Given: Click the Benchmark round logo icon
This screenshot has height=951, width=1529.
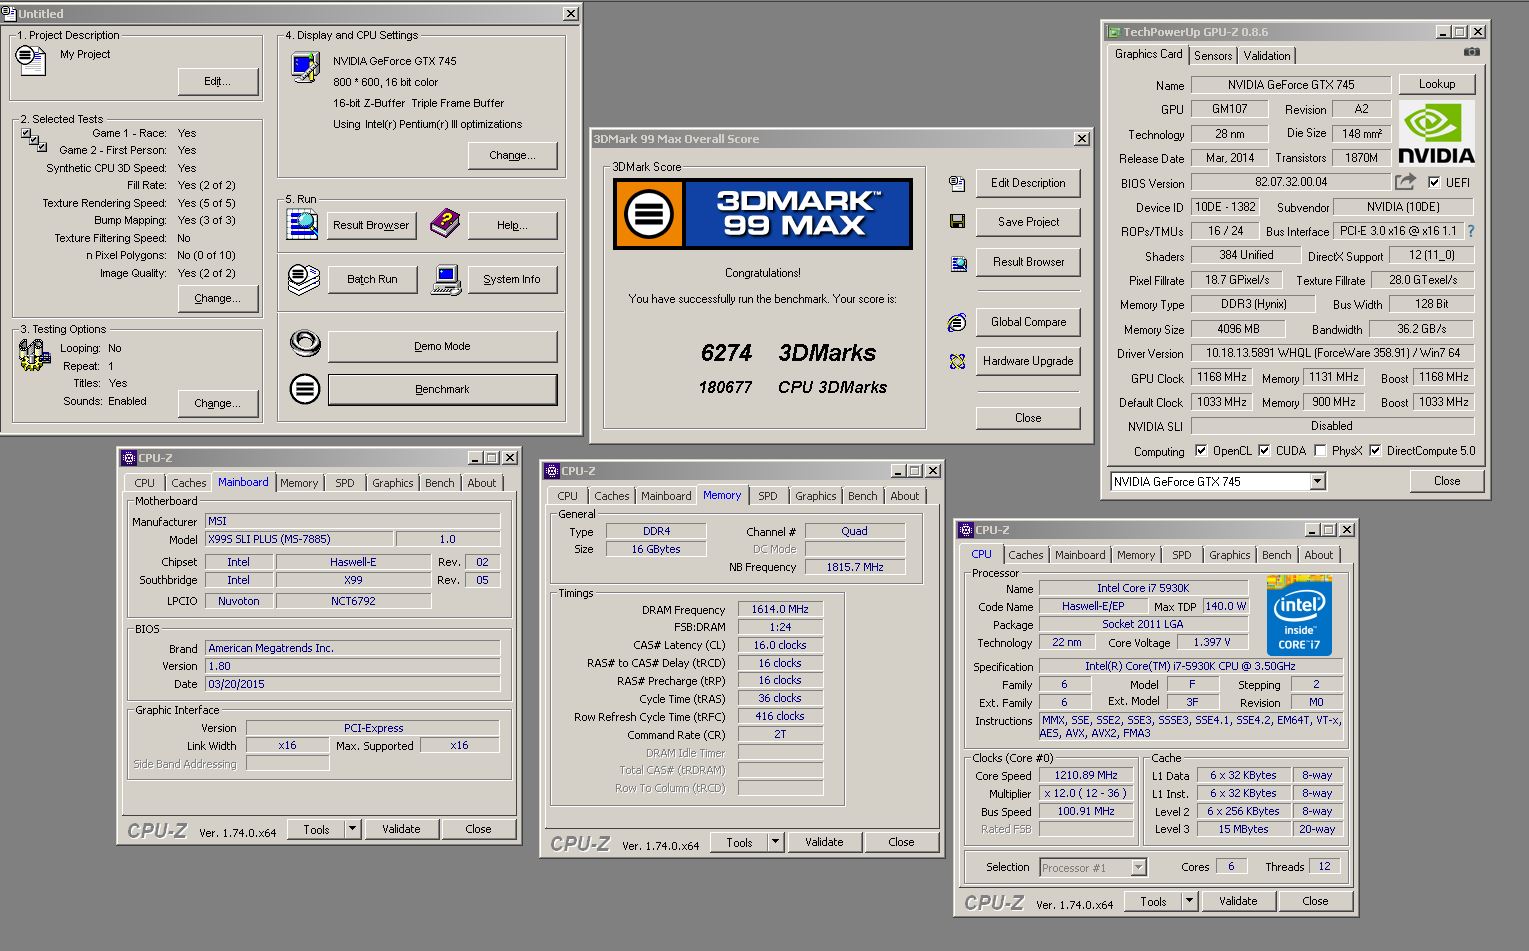Looking at the screenshot, I should (x=305, y=389).
